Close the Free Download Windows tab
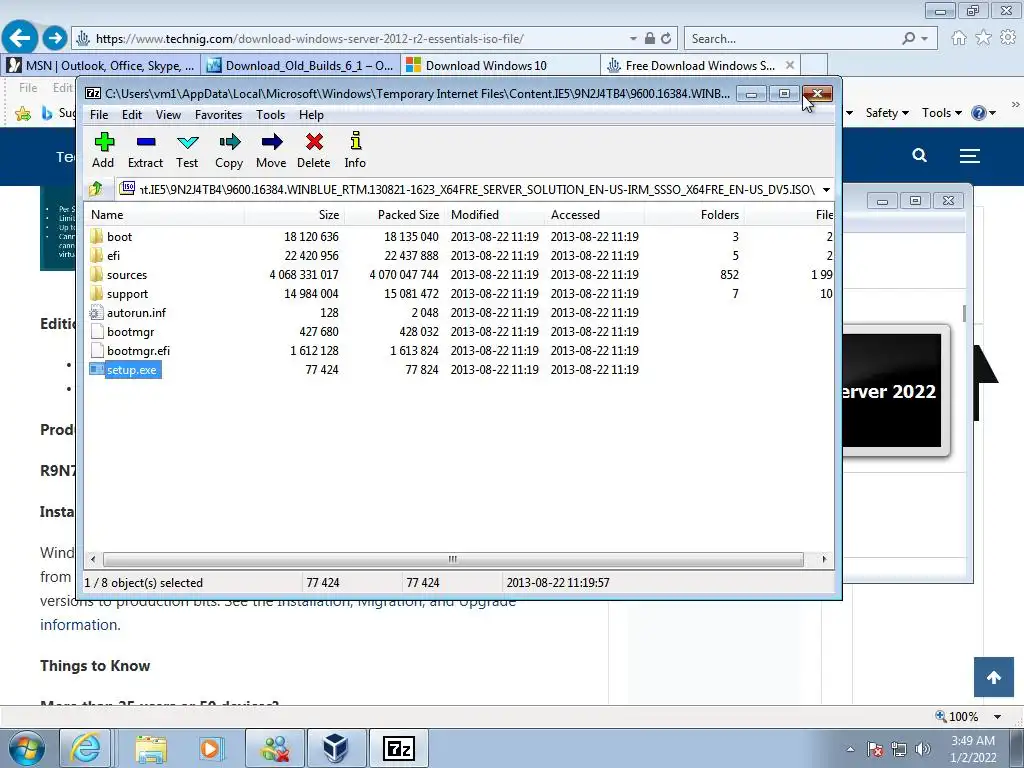Image resolution: width=1024 pixels, height=768 pixels. (x=790, y=65)
